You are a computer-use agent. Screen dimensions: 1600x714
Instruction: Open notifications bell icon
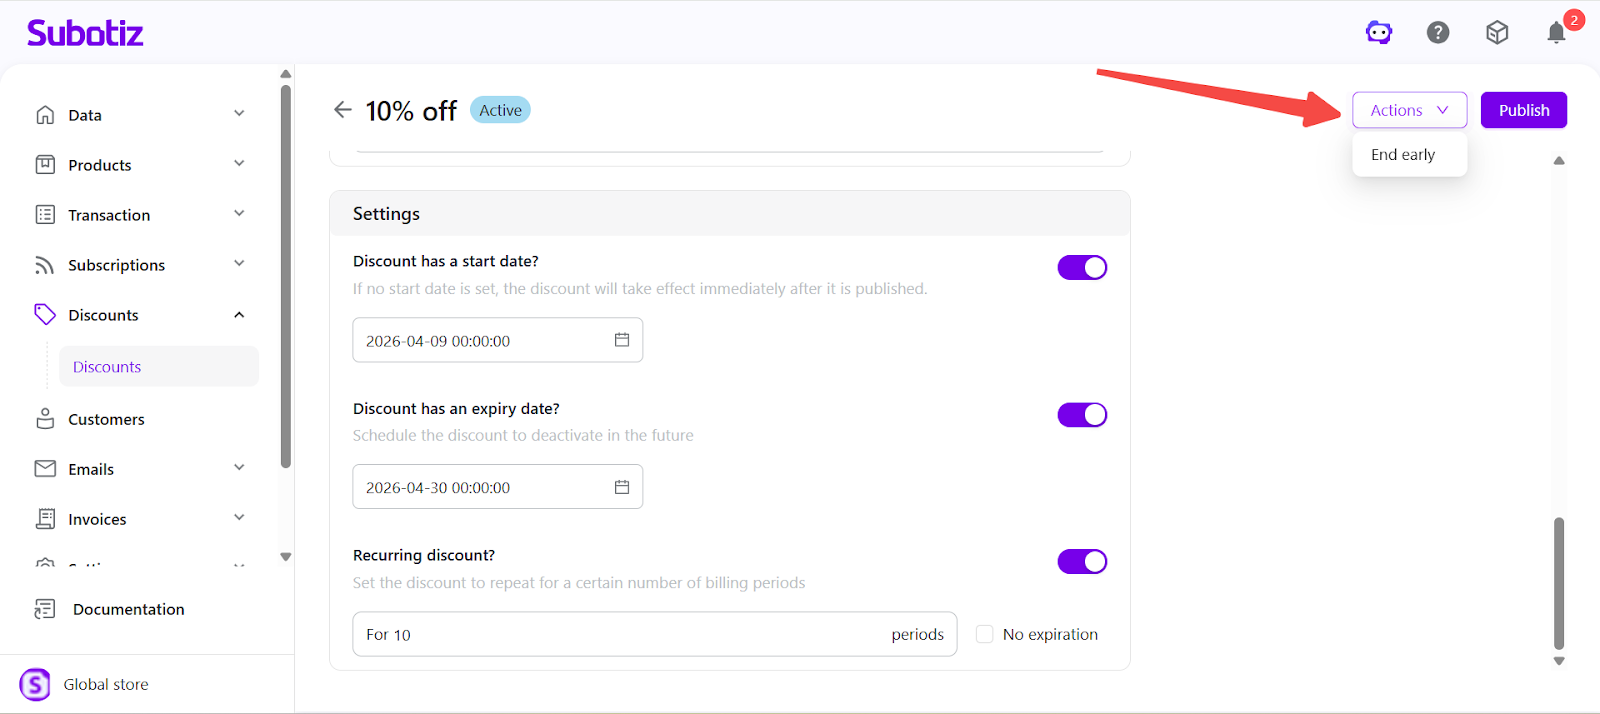(x=1556, y=33)
